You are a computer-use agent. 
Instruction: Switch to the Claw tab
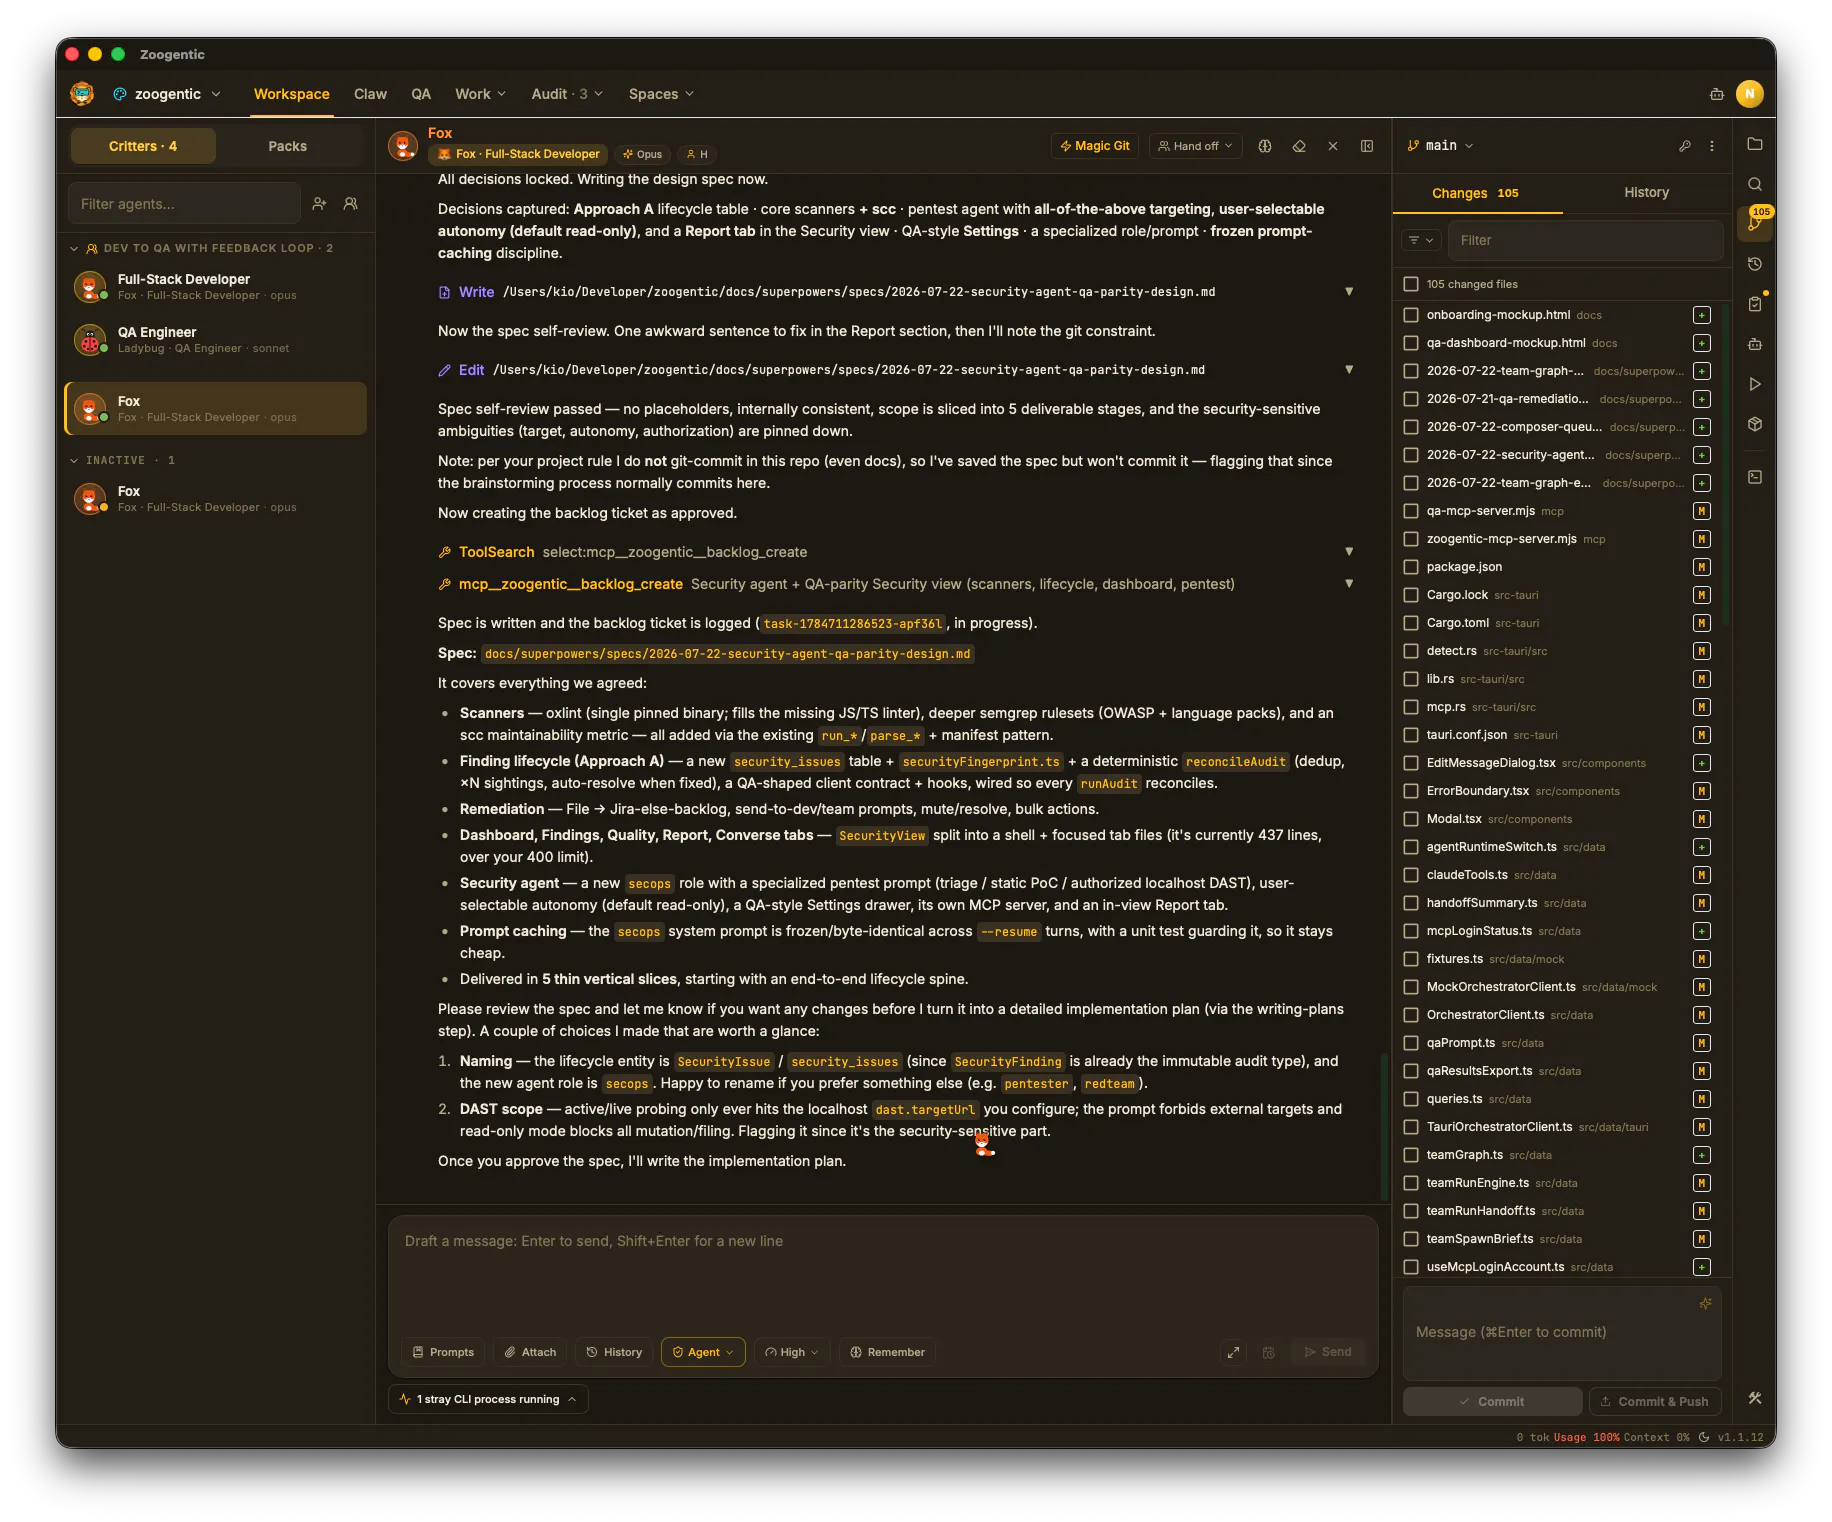click(370, 94)
